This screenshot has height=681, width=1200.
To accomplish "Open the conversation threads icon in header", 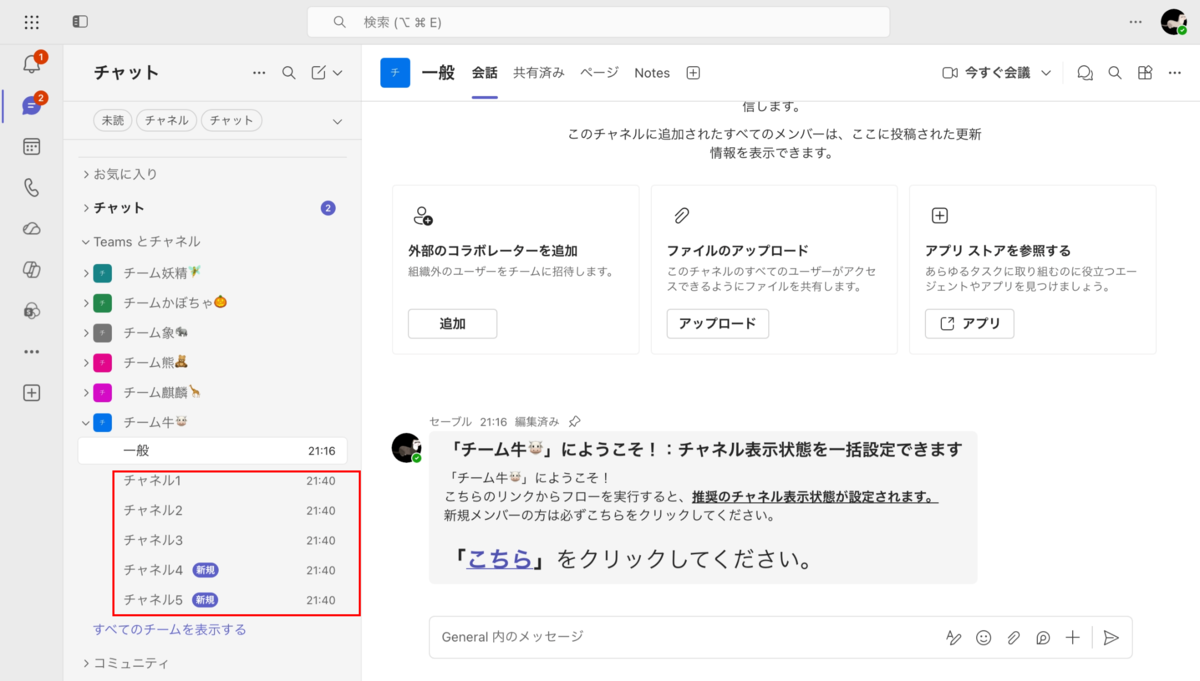I will (x=1085, y=73).
